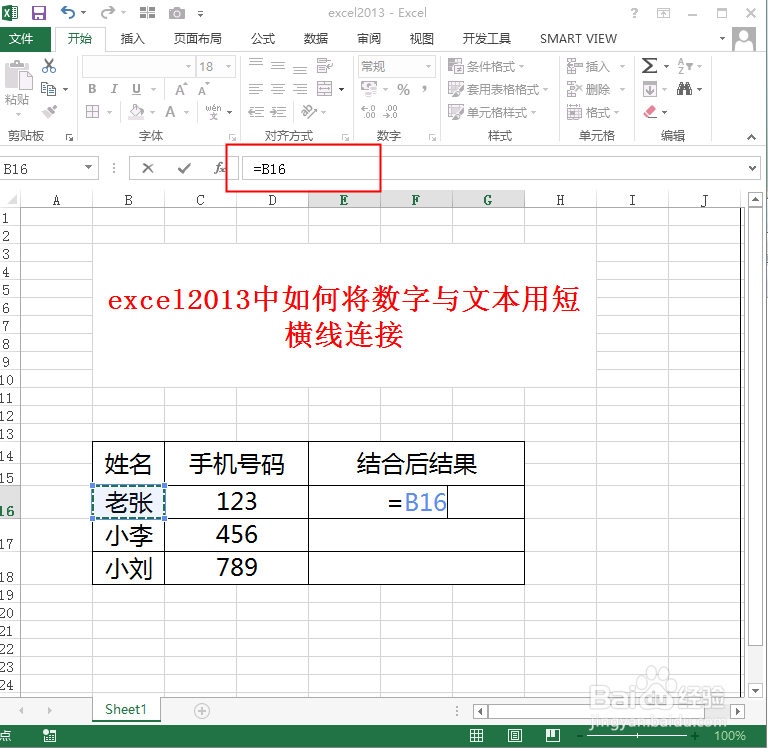Apply the Percent style

pyautogui.click(x=403, y=89)
